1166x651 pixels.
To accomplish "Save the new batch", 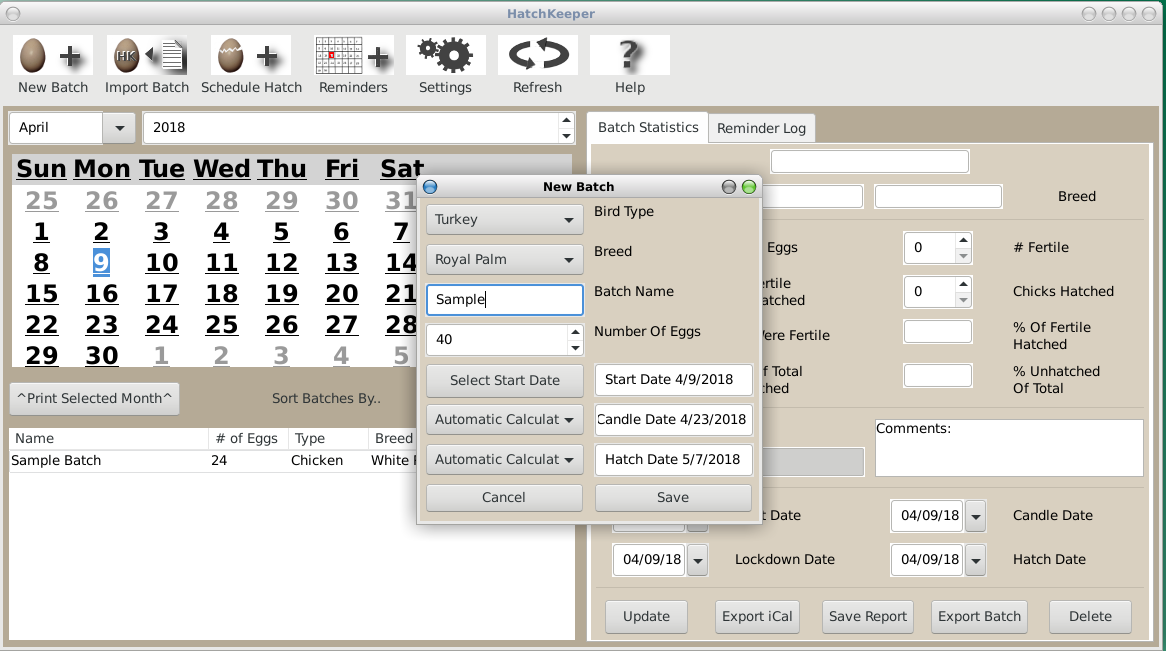I will [672, 497].
